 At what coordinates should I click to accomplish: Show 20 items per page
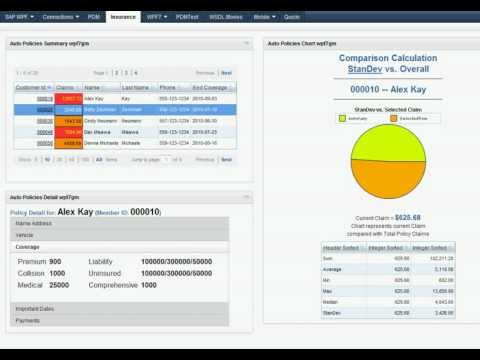tap(59, 159)
